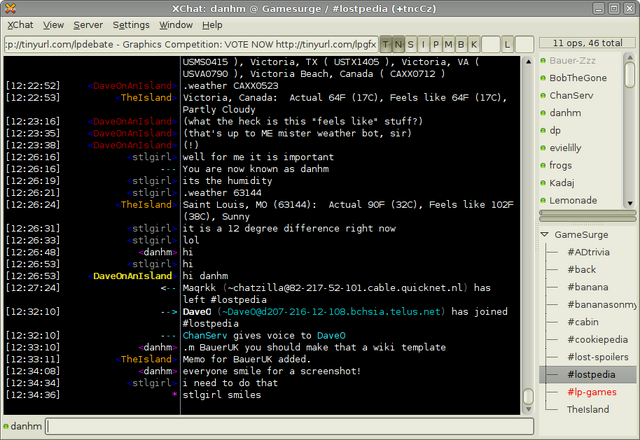
Task: Toggle the L user limit mode button
Action: [507, 44]
